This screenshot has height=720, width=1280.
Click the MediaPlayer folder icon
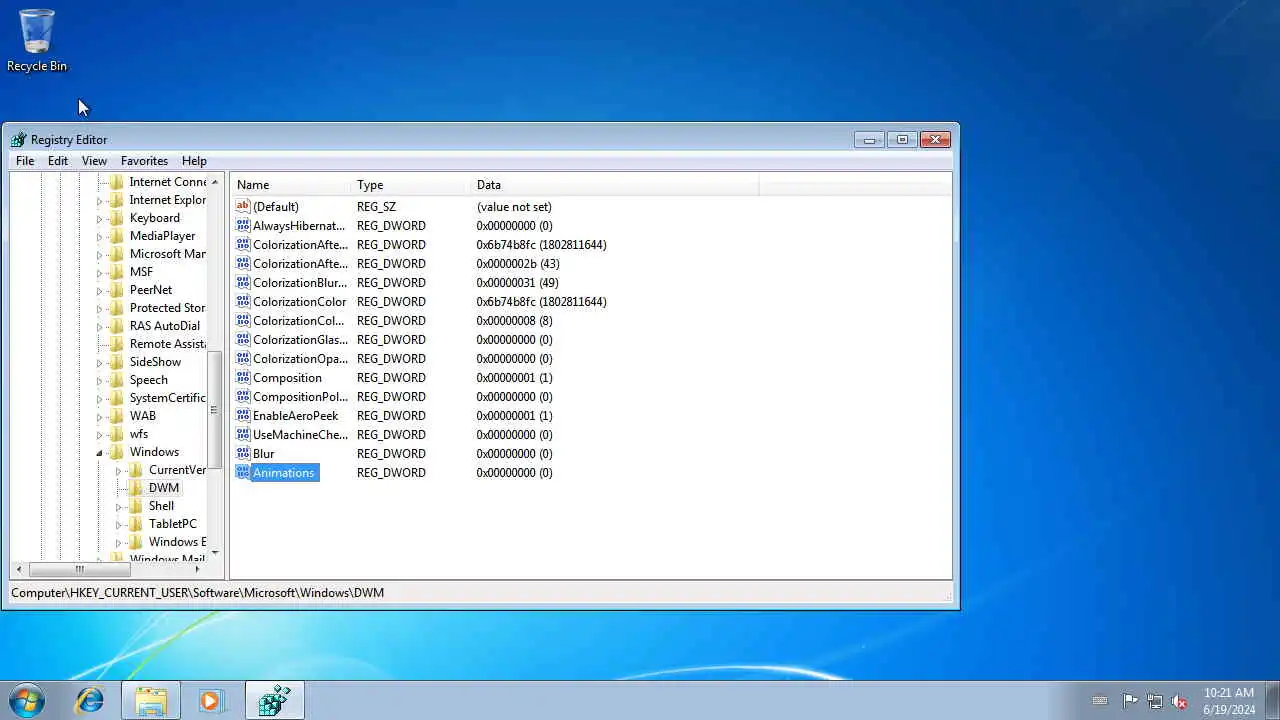117,236
